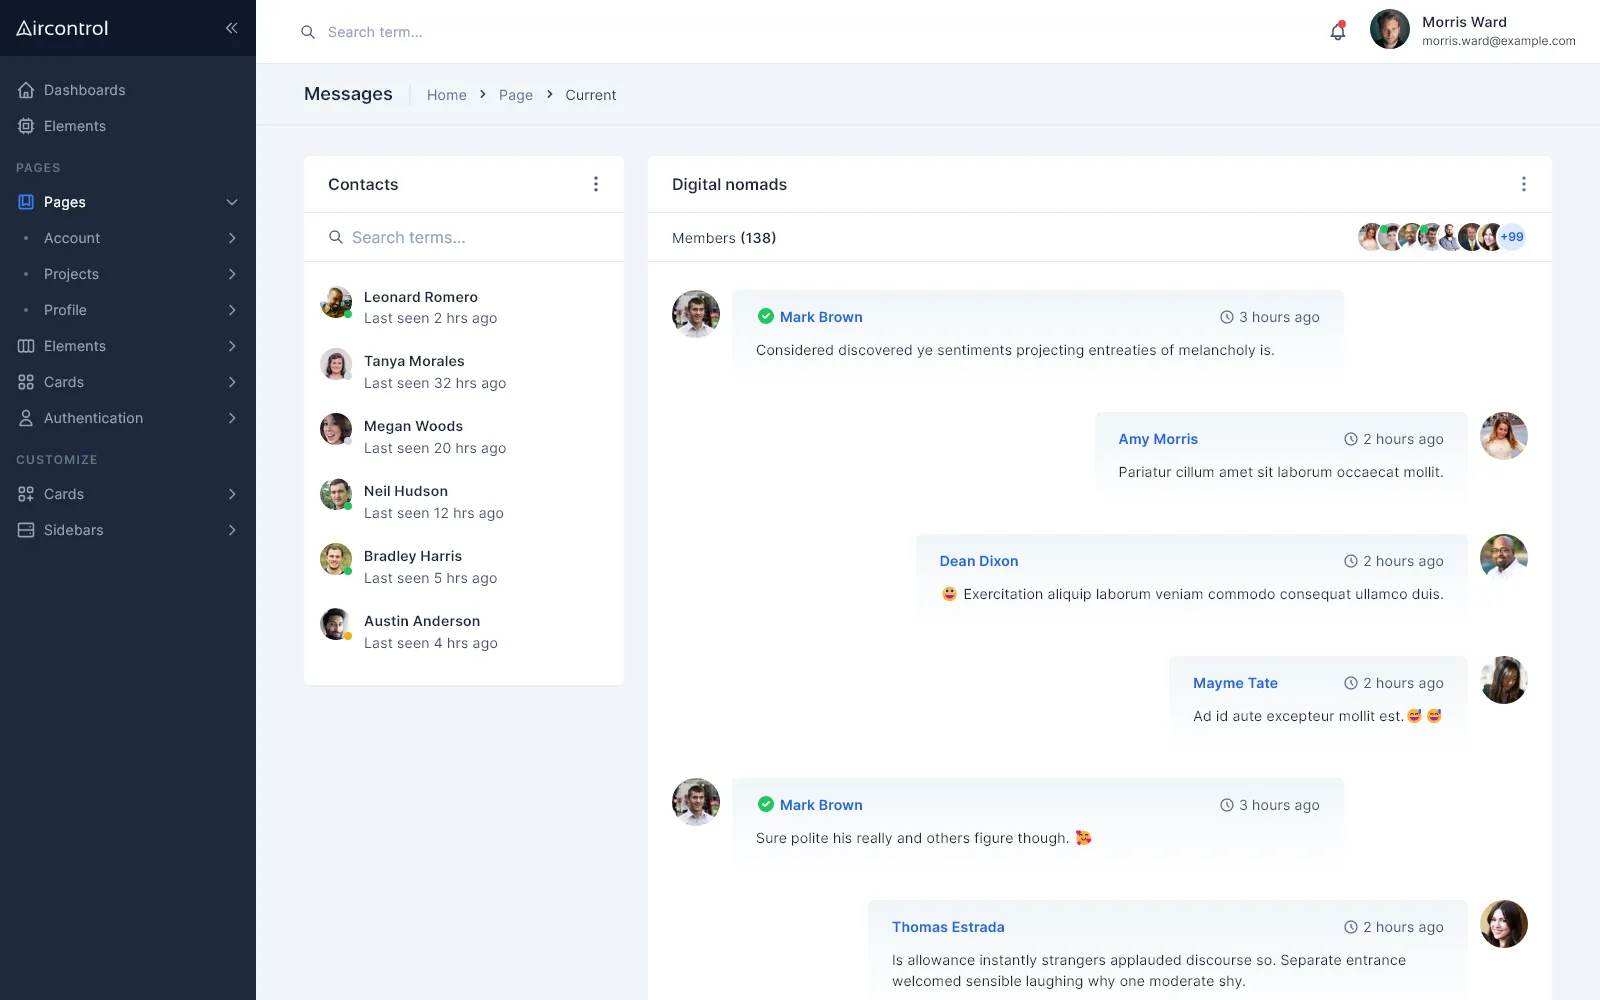Expand the Authentication submenu arrow
The width and height of the screenshot is (1600, 1000).
(232, 418)
